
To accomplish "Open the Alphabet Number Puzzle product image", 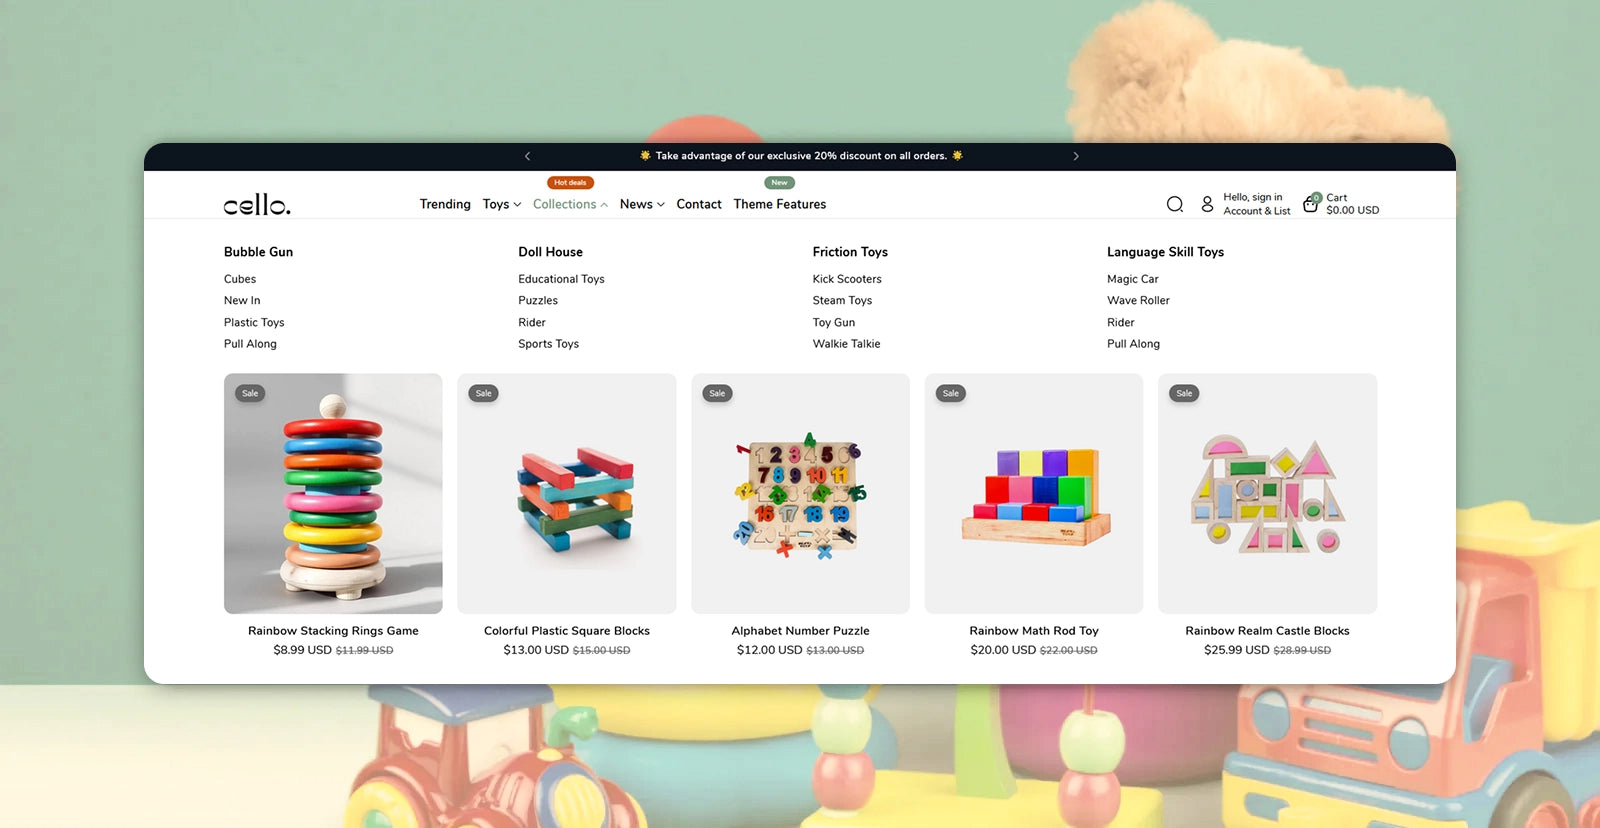I will [x=800, y=494].
